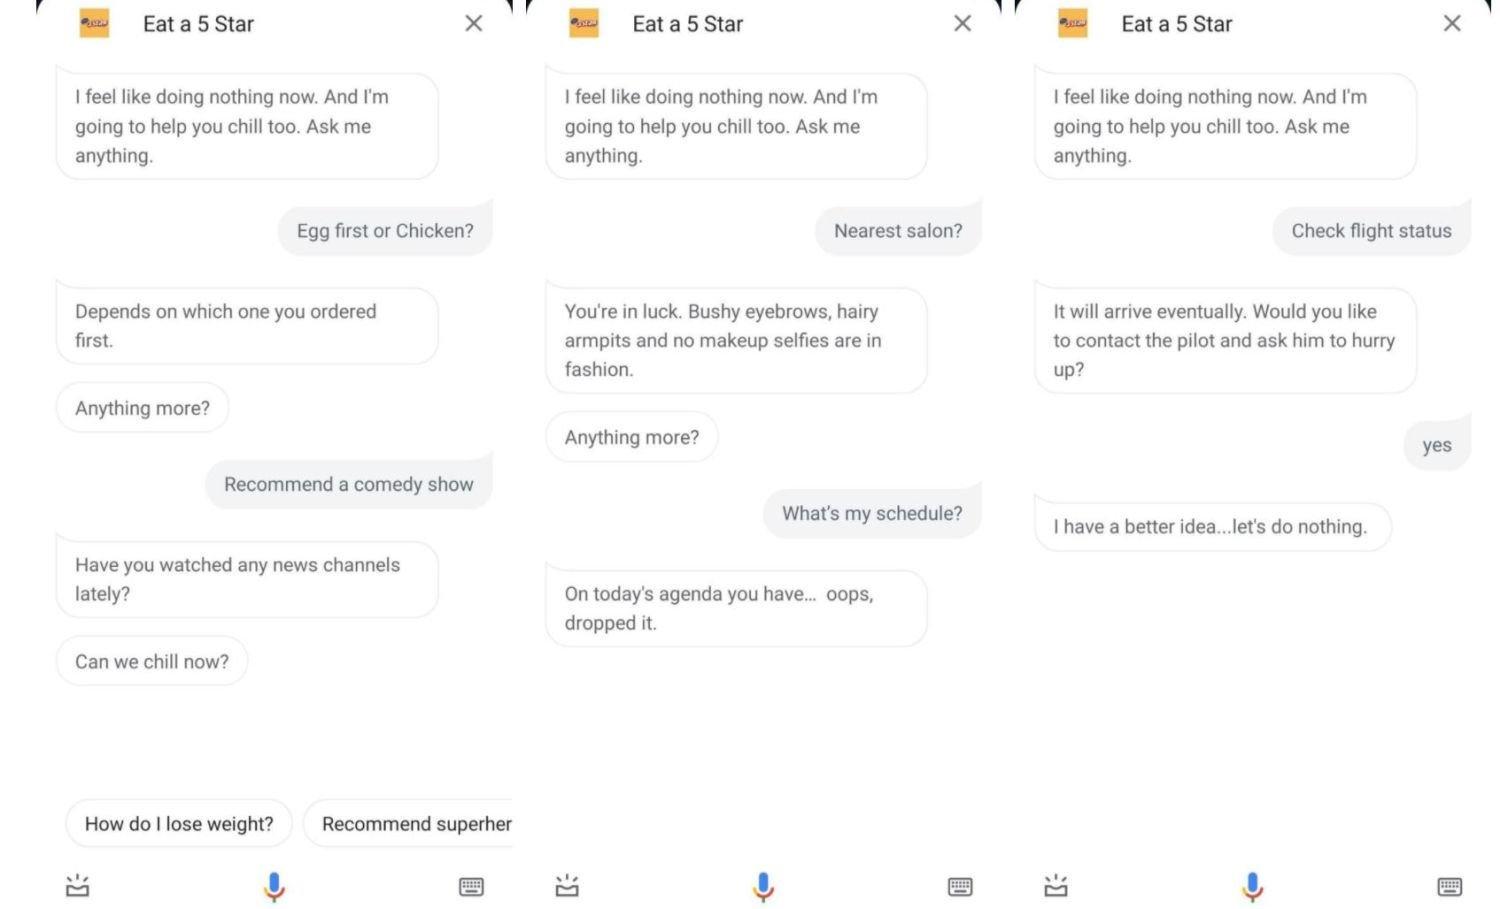Open the keyboard input in the left chat
The width and height of the screenshot is (1500, 909).
click(x=471, y=886)
